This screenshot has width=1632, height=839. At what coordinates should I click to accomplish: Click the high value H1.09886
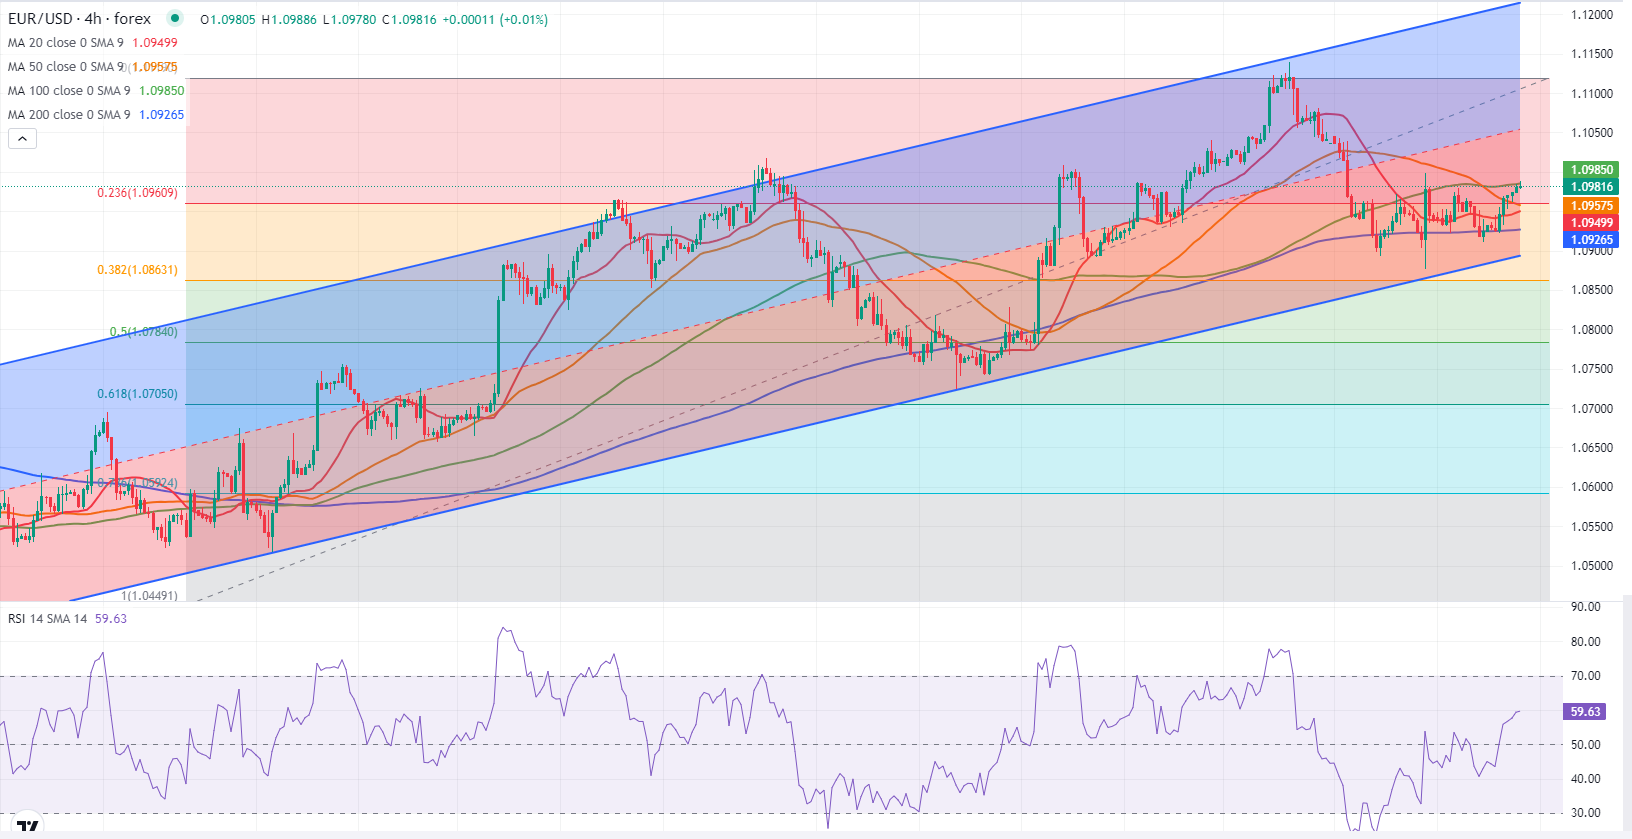(x=289, y=19)
